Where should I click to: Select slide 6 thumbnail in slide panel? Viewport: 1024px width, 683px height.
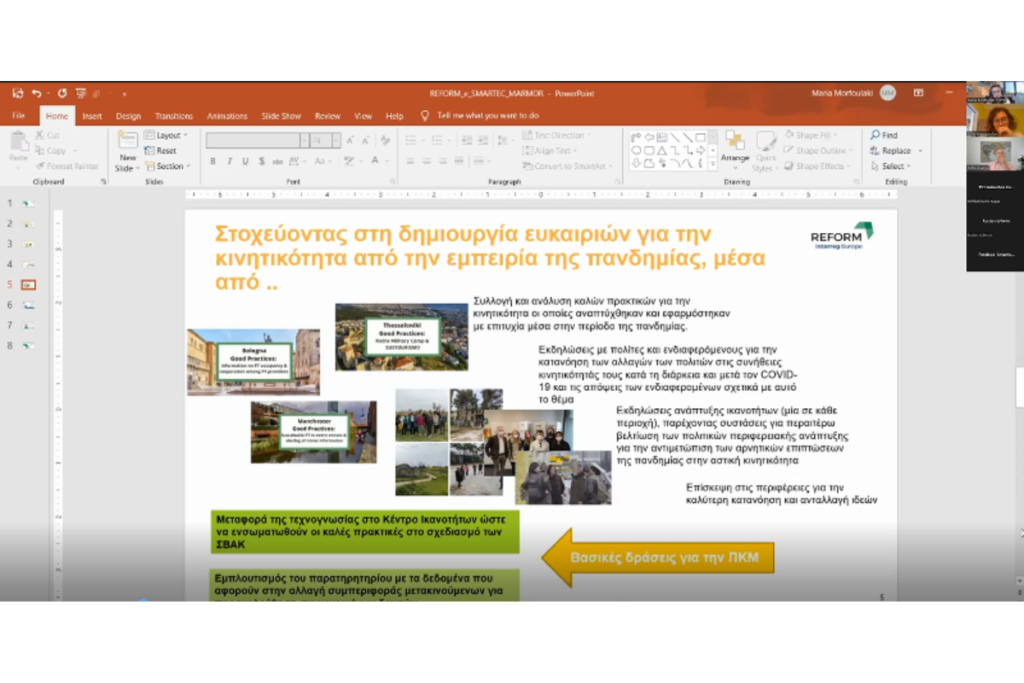point(28,305)
